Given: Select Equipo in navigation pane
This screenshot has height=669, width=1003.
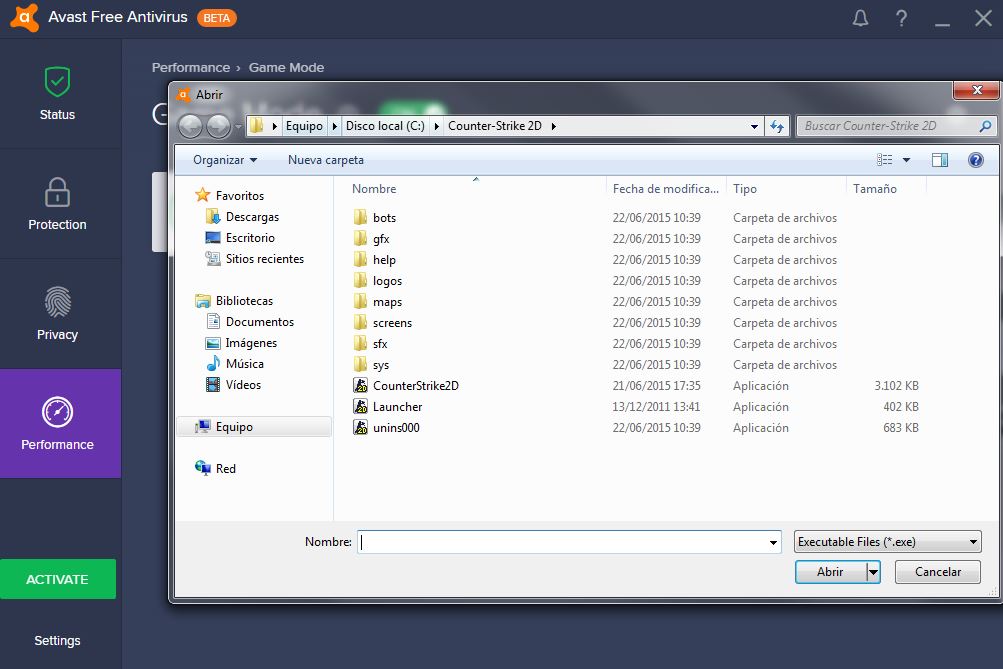Looking at the screenshot, I should click(x=234, y=427).
